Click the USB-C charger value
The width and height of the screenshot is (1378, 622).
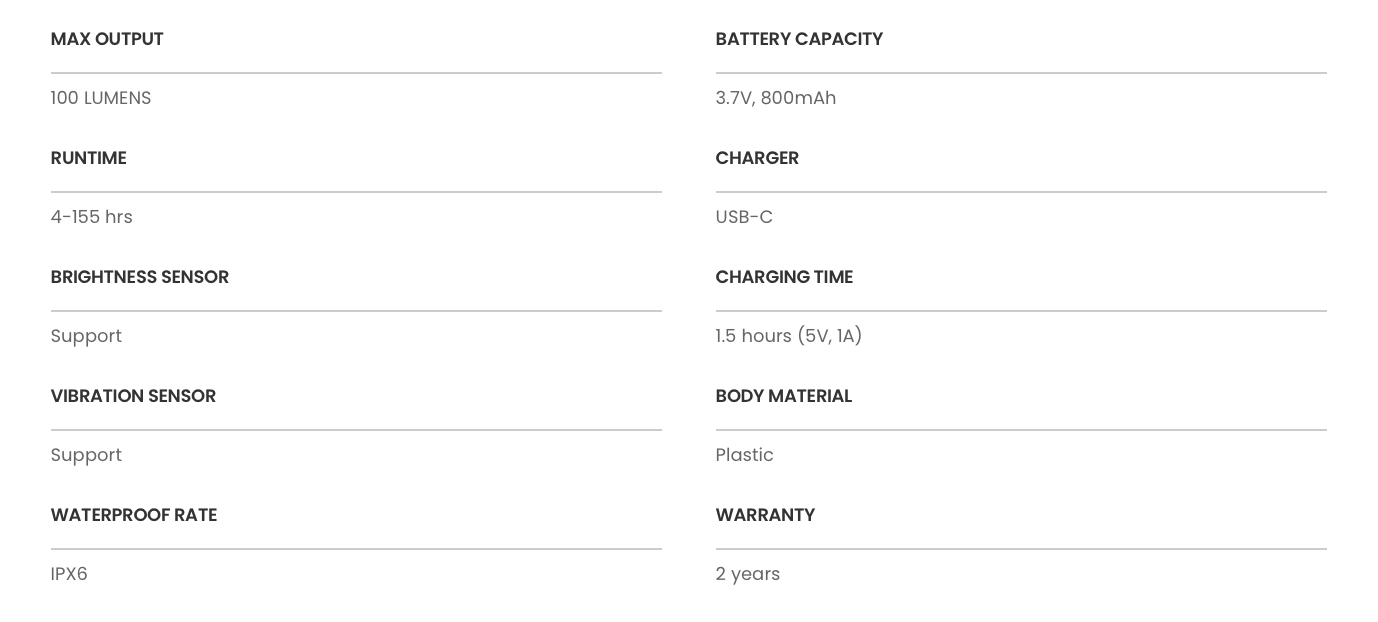pyautogui.click(x=744, y=217)
